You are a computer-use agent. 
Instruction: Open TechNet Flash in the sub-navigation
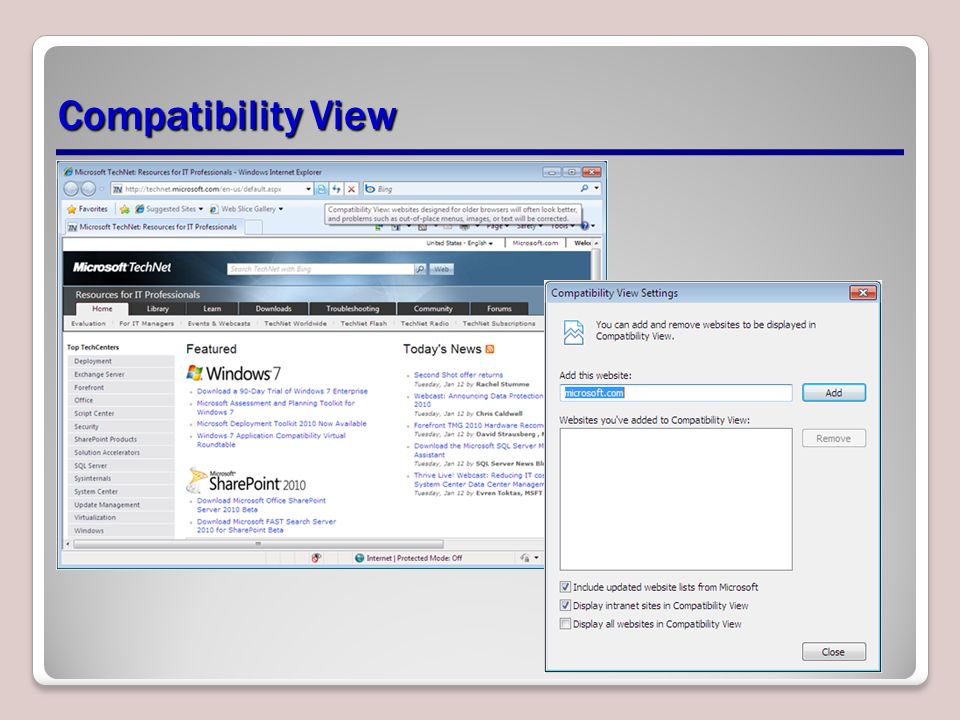pyautogui.click(x=364, y=323)
